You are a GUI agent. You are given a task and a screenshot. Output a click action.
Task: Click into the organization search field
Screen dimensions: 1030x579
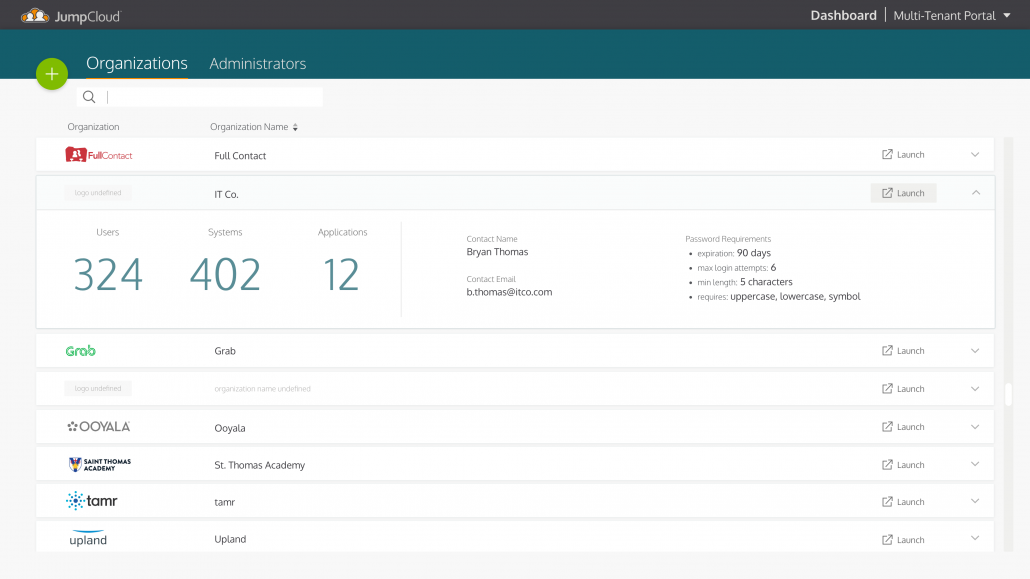pos(212,97)
